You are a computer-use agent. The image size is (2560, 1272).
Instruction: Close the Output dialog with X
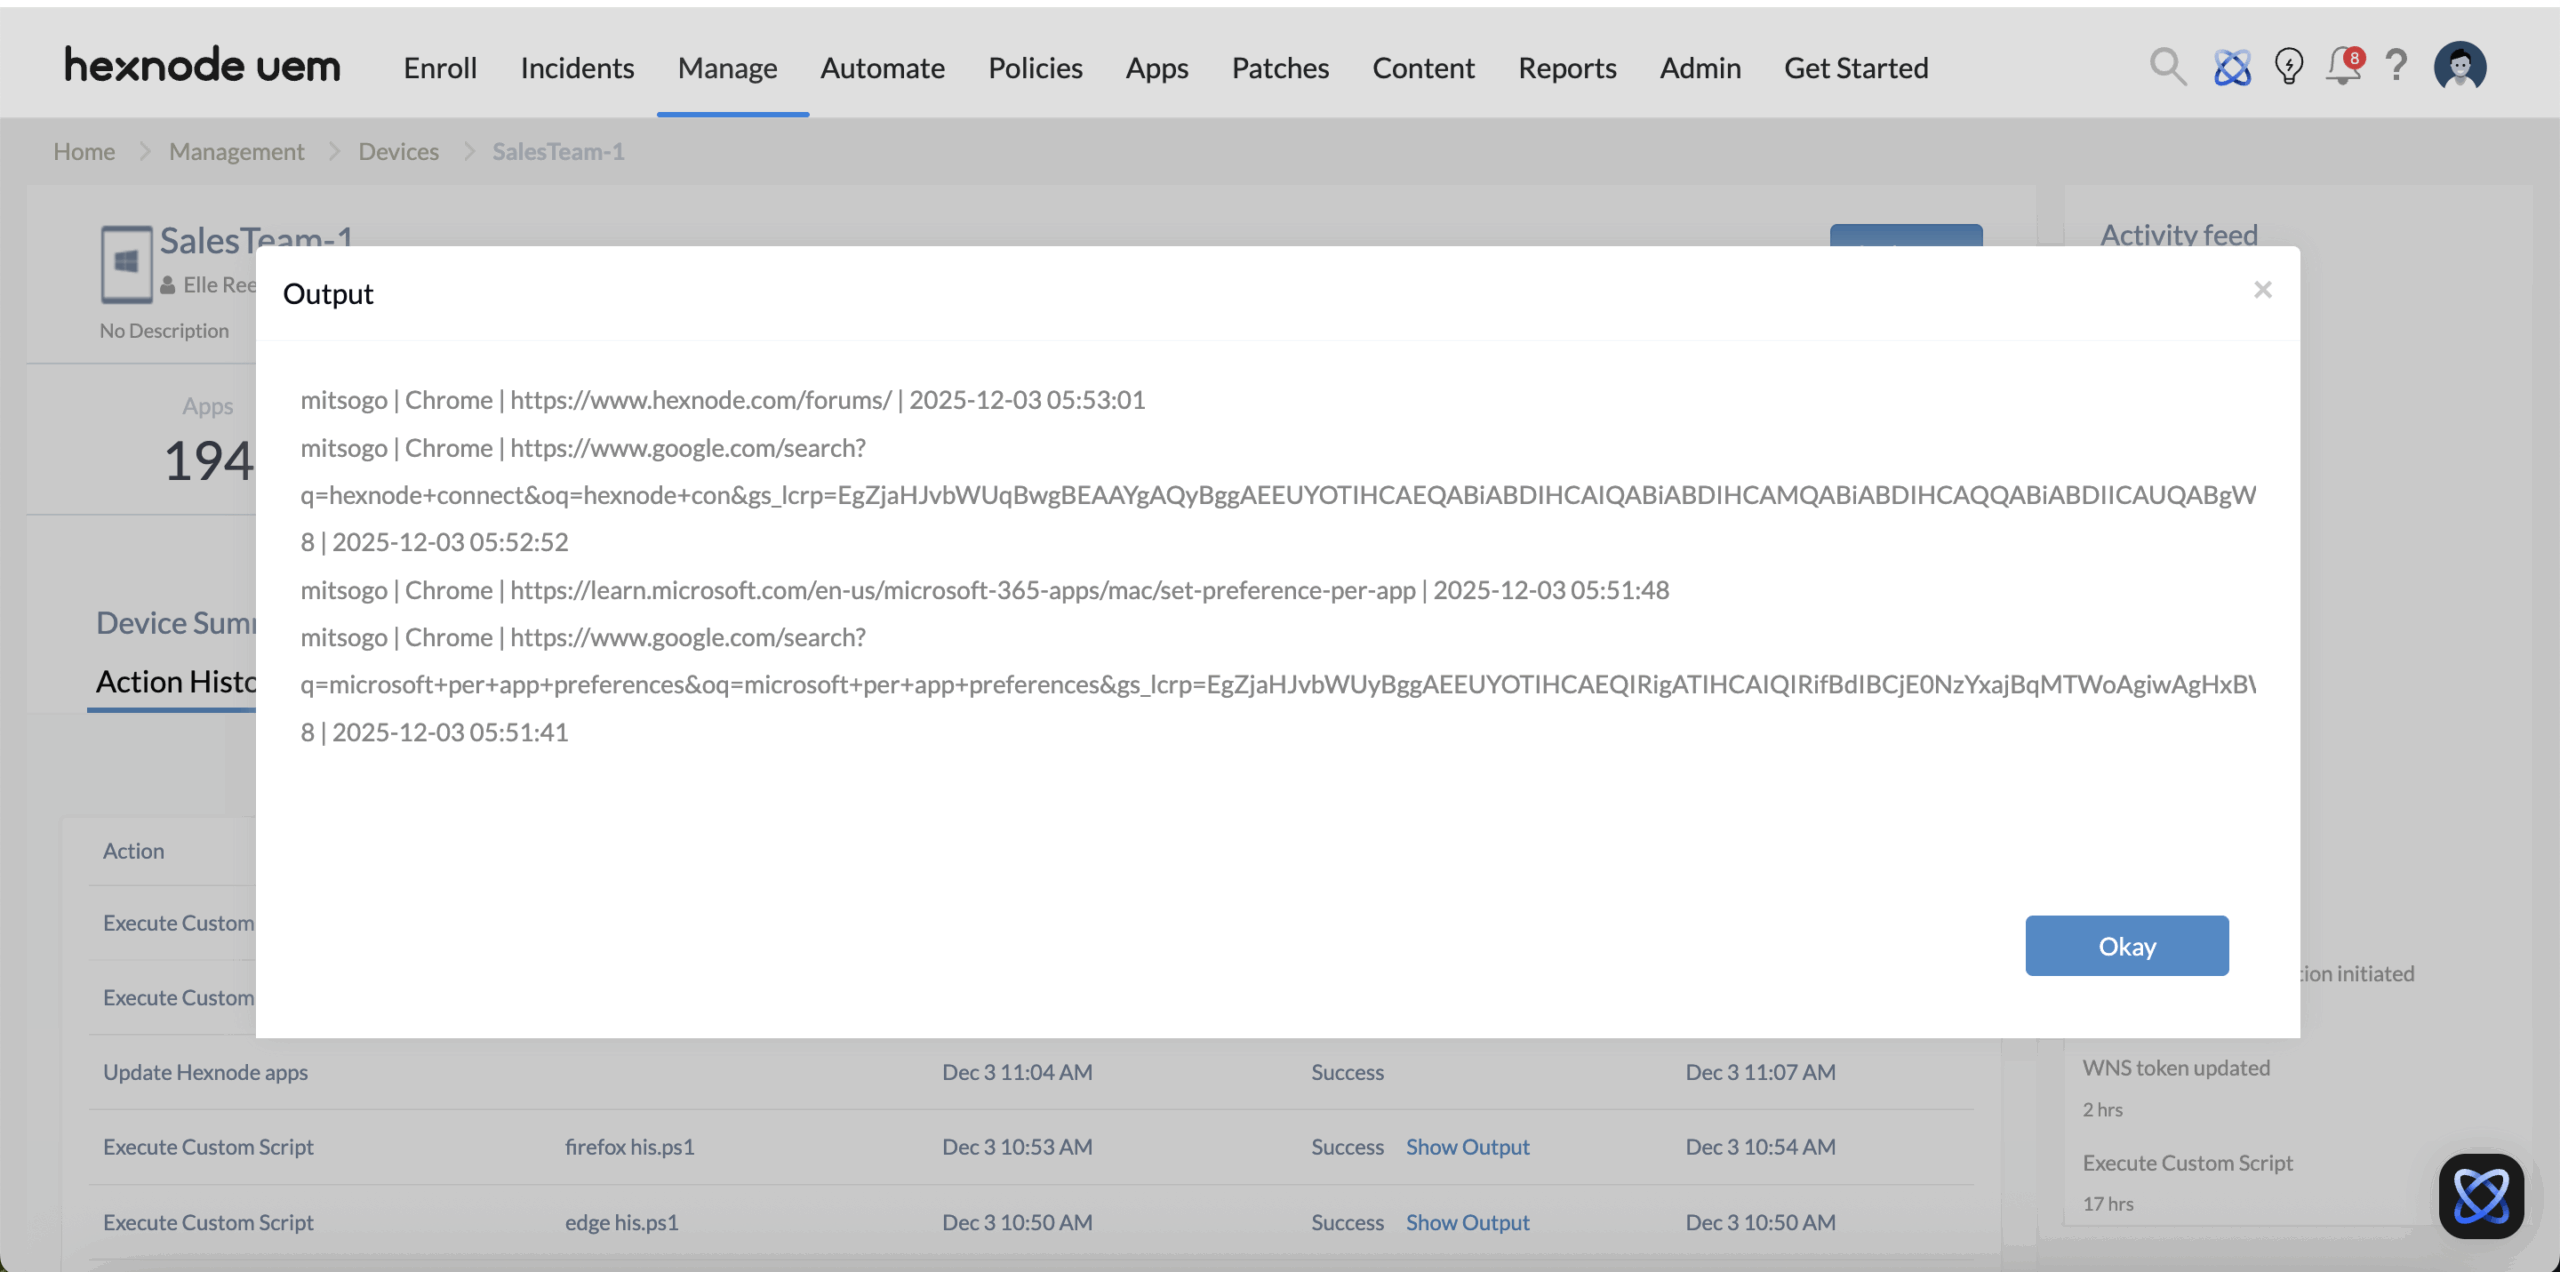click(x=2263, y=290)
